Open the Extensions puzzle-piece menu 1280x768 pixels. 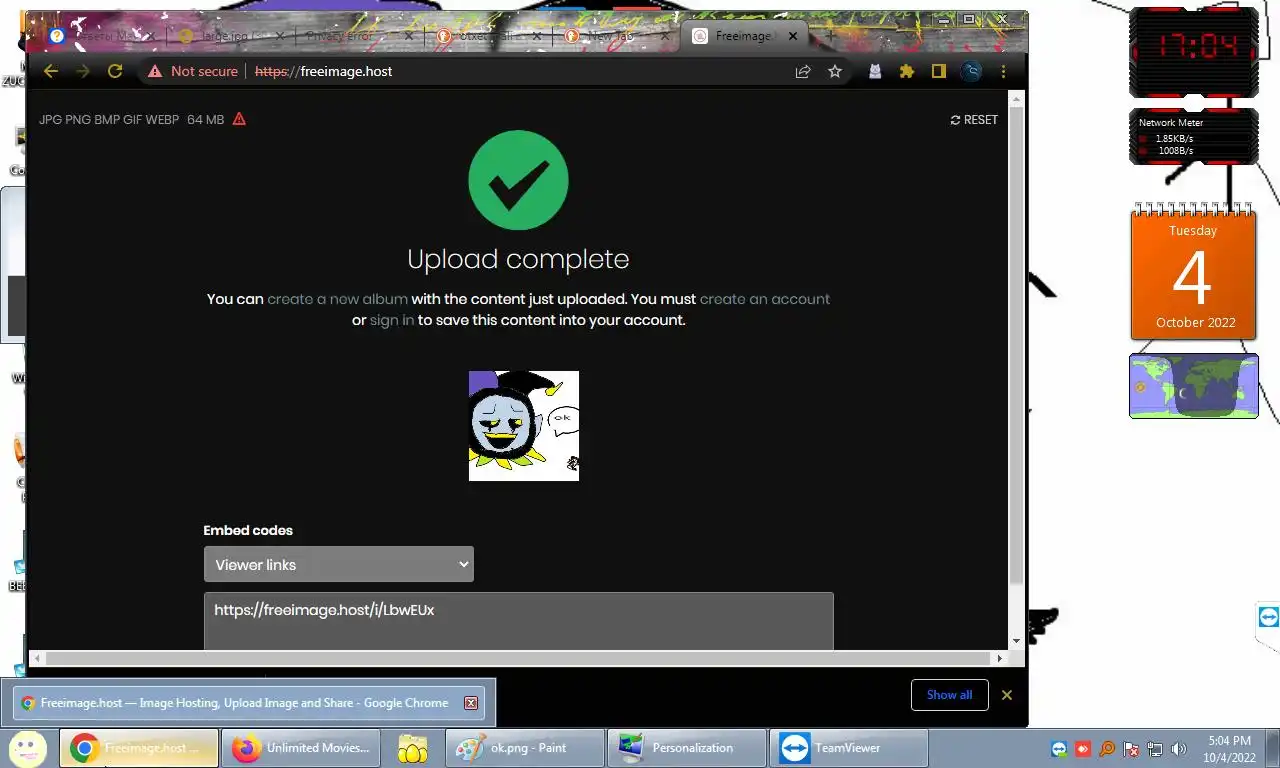907,71
